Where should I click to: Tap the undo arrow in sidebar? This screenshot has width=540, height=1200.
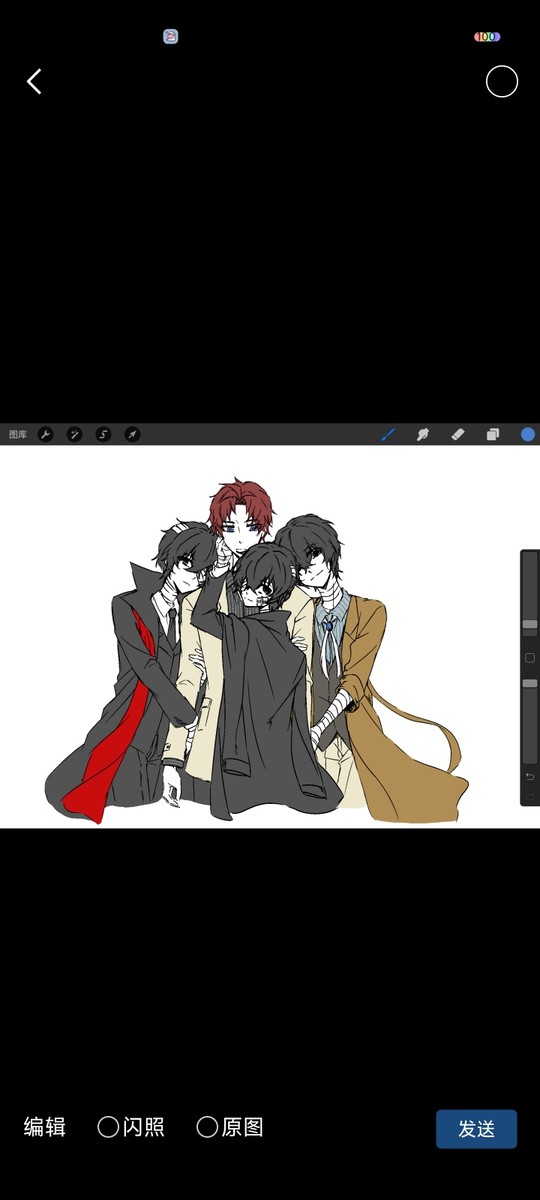[x=530, y=777]
